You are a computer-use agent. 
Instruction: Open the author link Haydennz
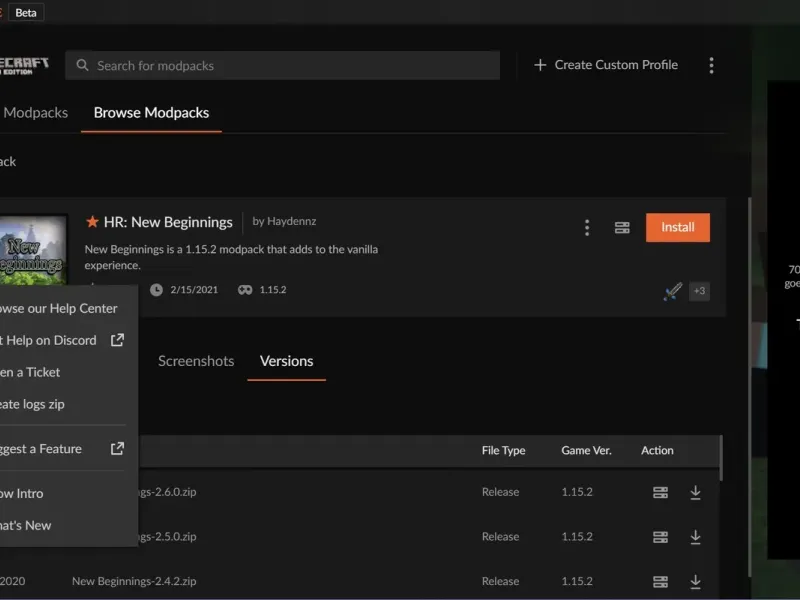pos(291,222)
